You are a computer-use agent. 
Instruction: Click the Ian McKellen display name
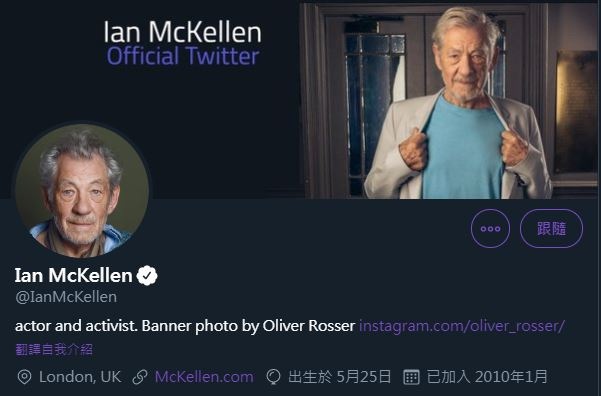point(74,275)
